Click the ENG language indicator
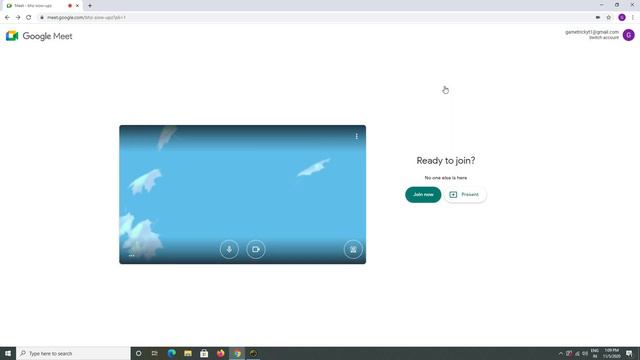Image resolution: width=640 pixels, height=360 pixels. pos(595,353)
